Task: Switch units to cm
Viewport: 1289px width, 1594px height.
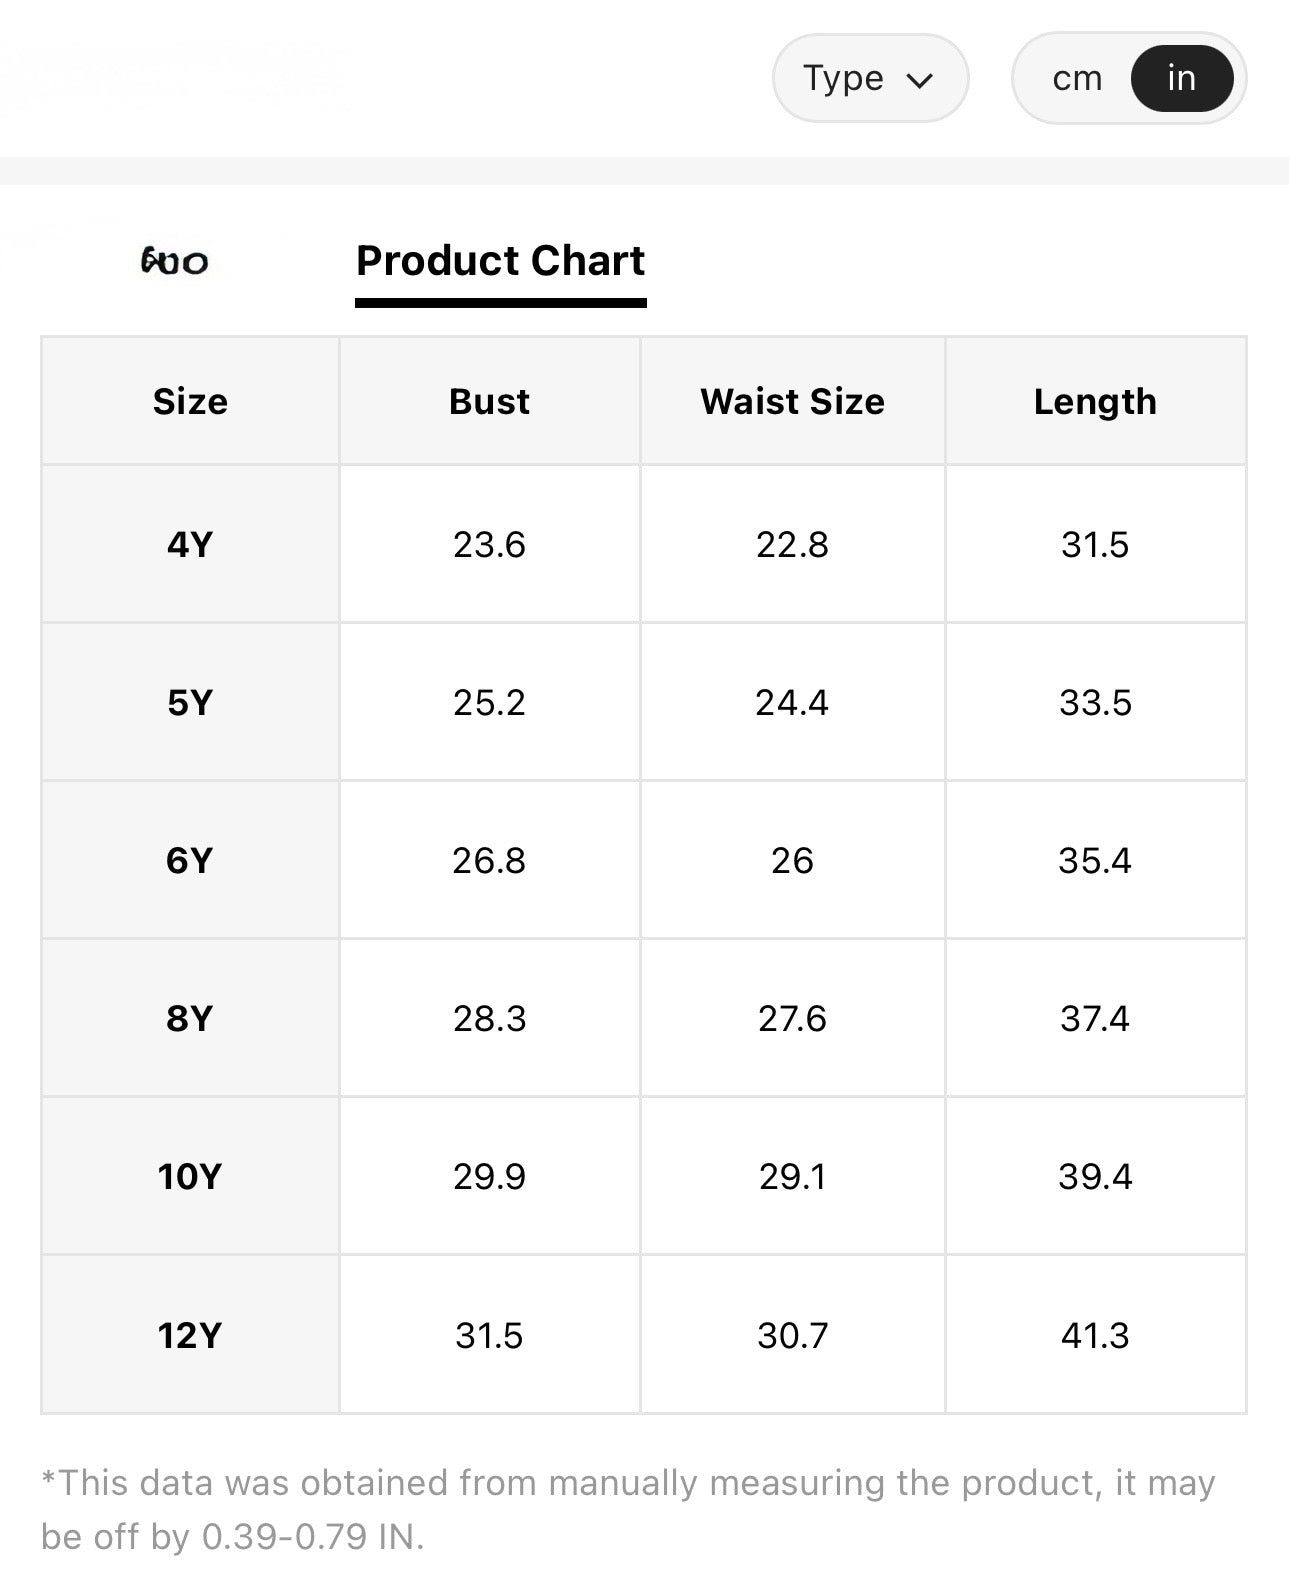Action: 1077,78
